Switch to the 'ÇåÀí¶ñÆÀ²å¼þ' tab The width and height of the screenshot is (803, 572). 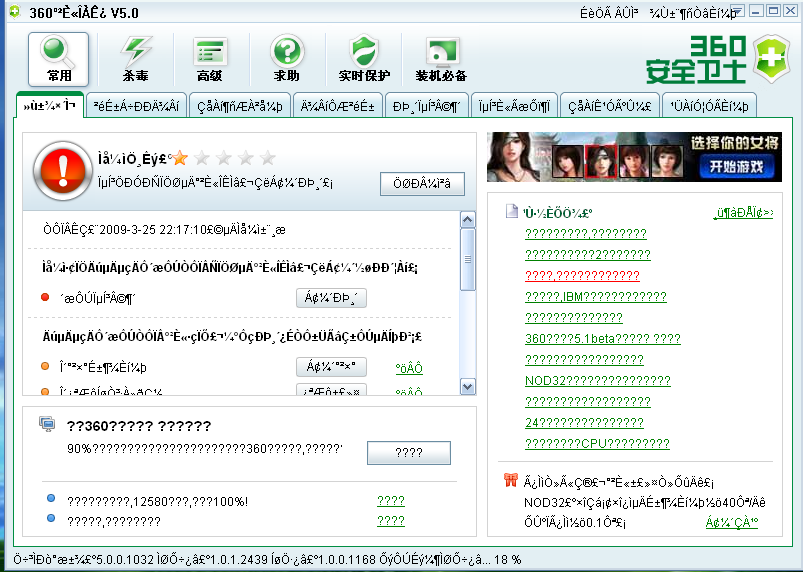tap(240, 106)
